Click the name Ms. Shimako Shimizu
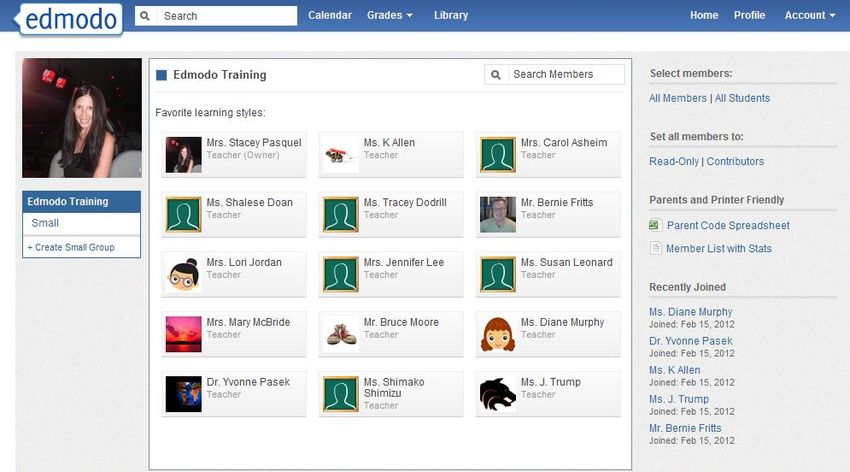 click(394, 387)
